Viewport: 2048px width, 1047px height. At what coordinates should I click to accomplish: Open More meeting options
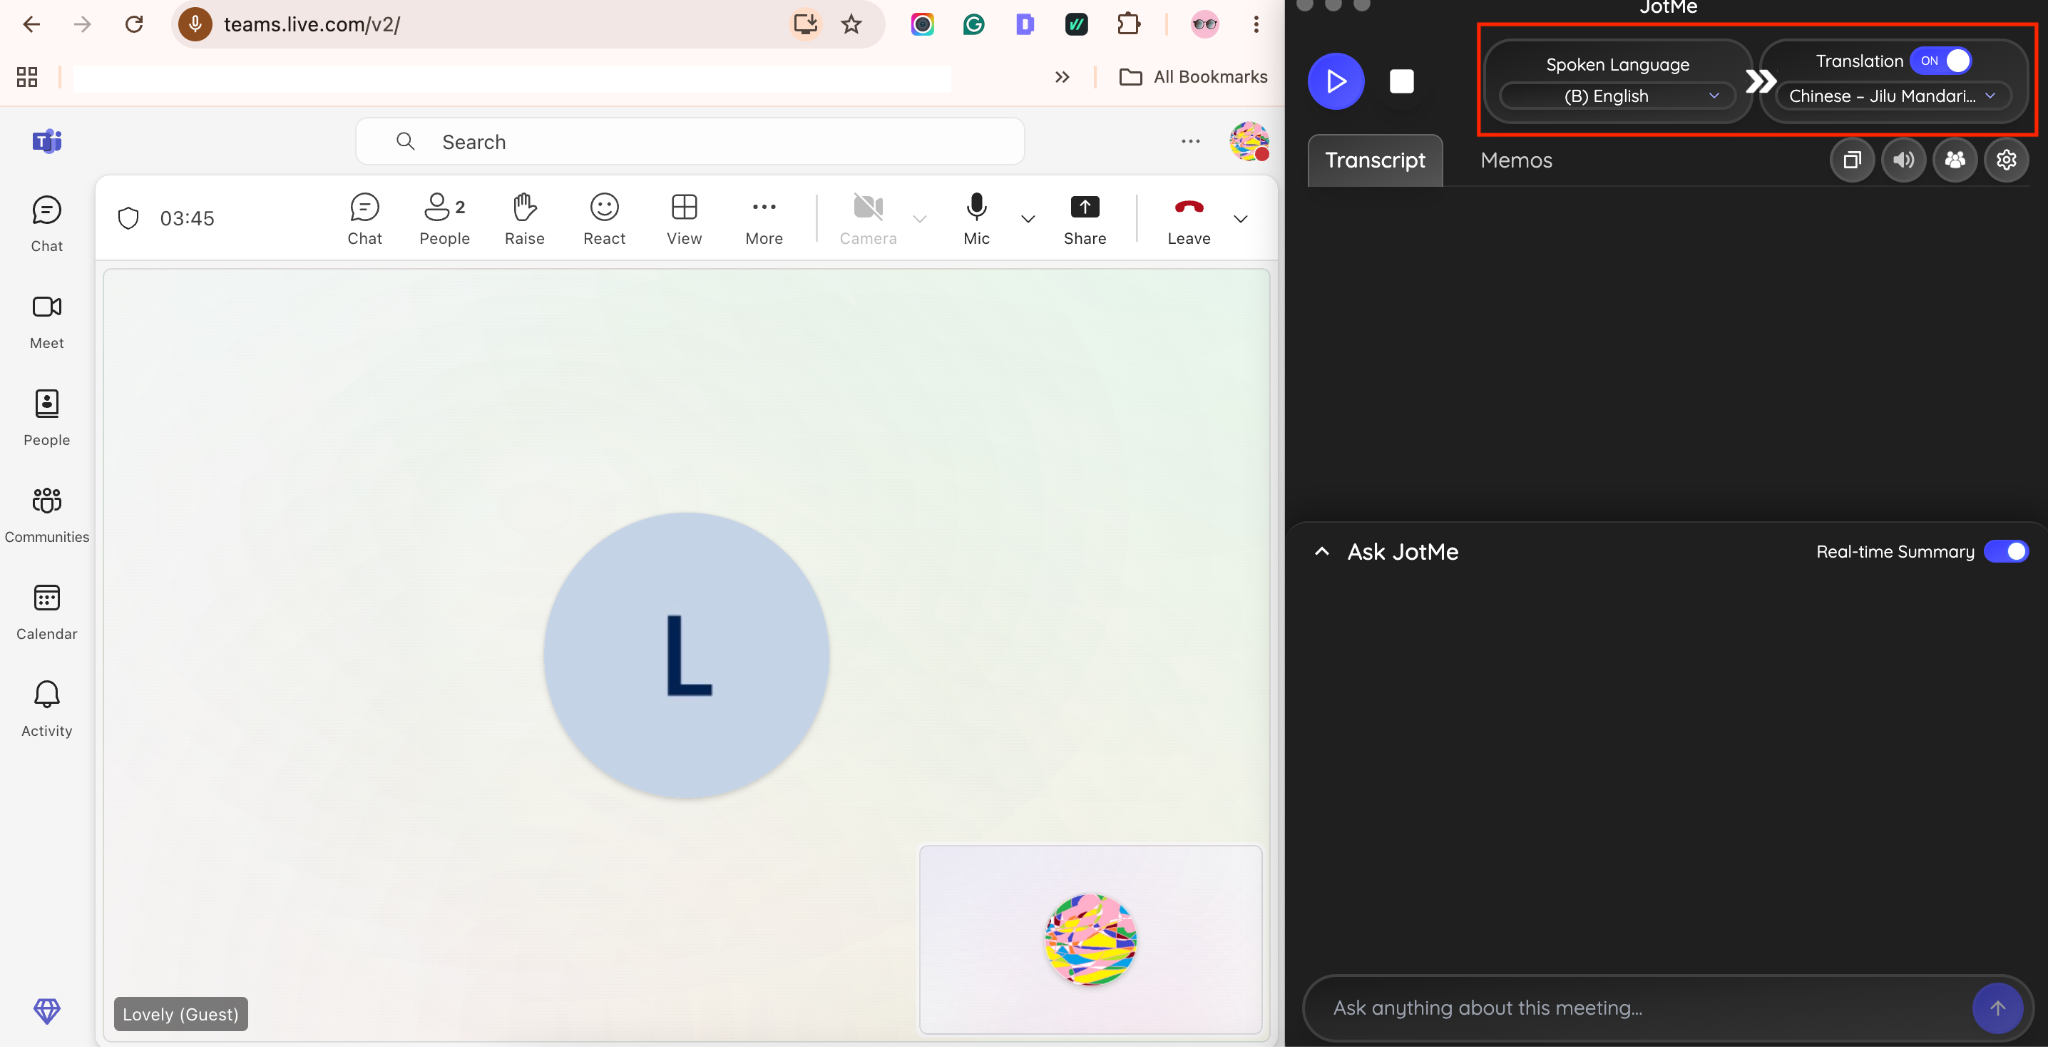[x=764, y=219]
